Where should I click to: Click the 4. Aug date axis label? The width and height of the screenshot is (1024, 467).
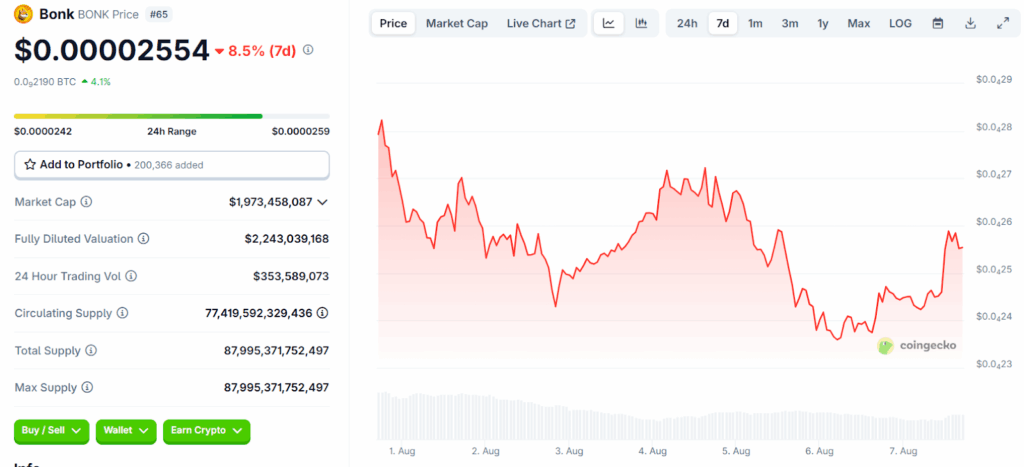652,451
